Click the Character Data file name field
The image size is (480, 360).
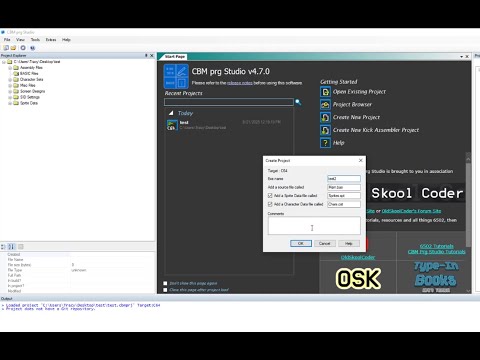pos(344,204)
